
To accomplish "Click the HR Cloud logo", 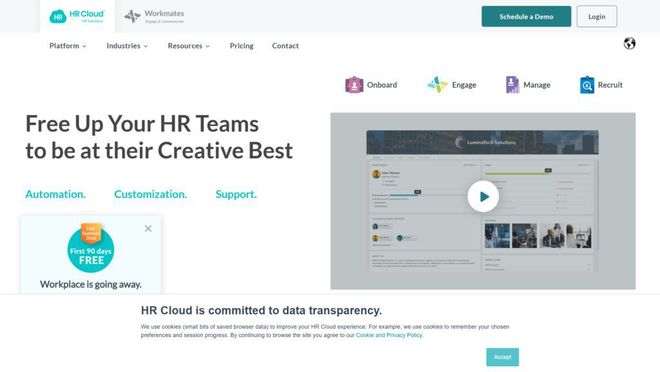I will [77, 16].
